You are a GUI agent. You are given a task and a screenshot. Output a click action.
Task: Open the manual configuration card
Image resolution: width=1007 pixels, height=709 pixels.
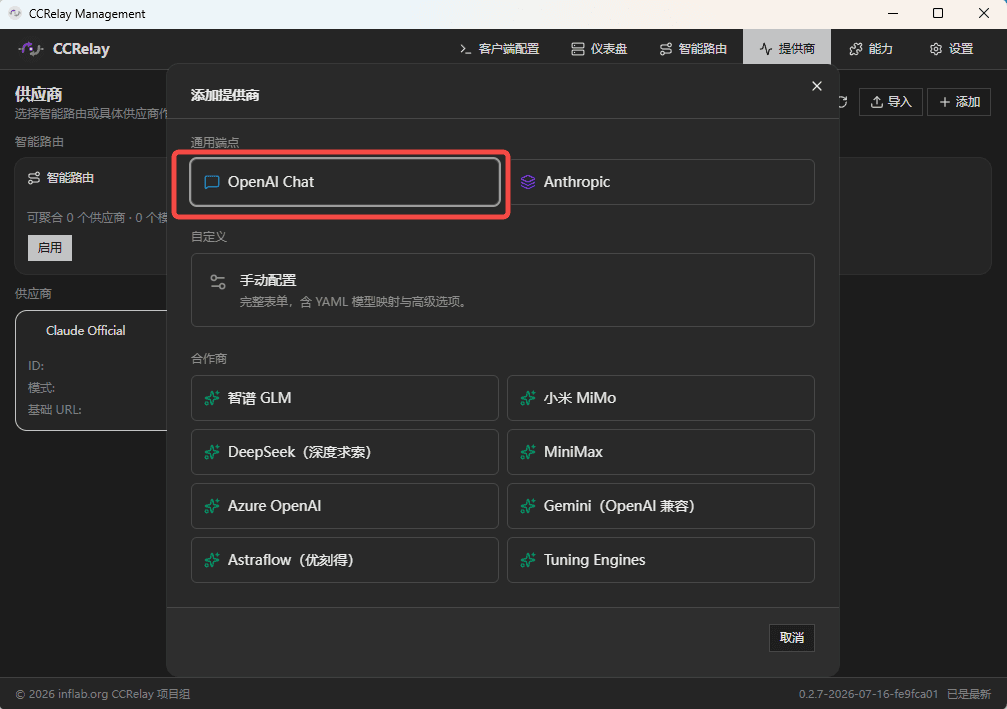pyautogui.click(x=503, y=290)
